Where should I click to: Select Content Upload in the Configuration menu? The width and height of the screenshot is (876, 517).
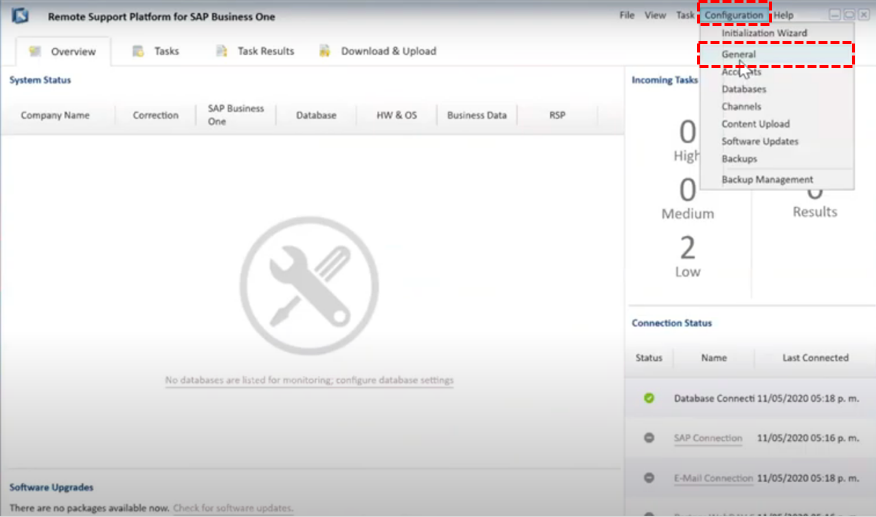click(755, 124)
